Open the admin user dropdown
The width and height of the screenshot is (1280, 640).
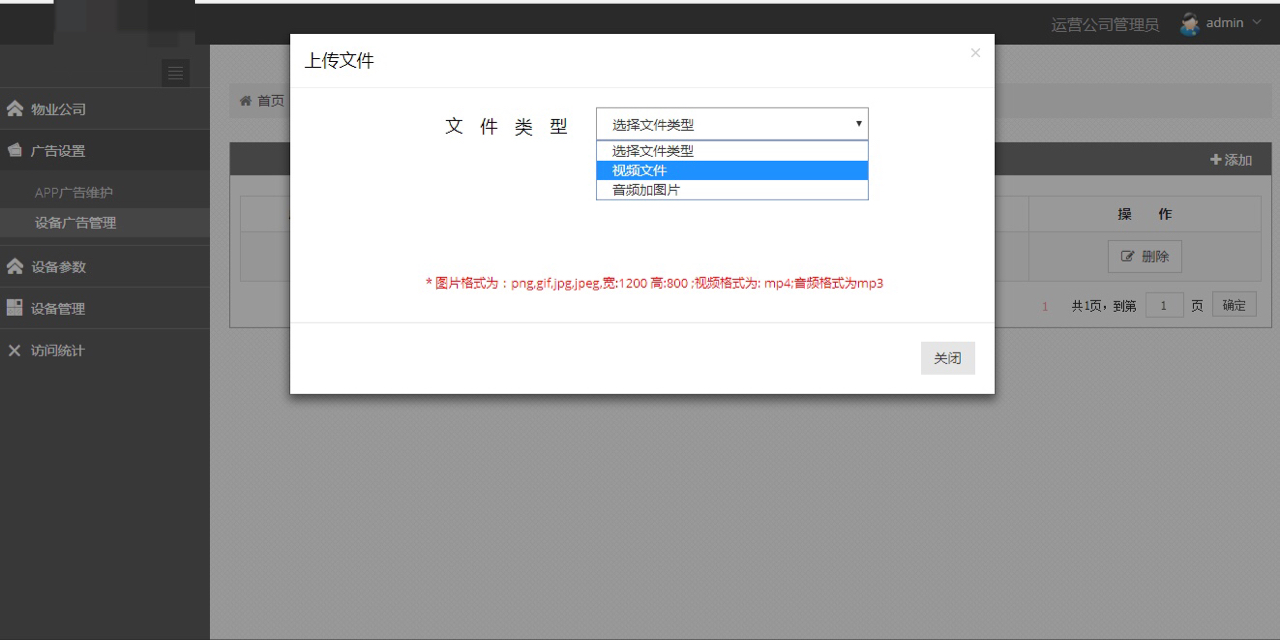point(1221,23)
